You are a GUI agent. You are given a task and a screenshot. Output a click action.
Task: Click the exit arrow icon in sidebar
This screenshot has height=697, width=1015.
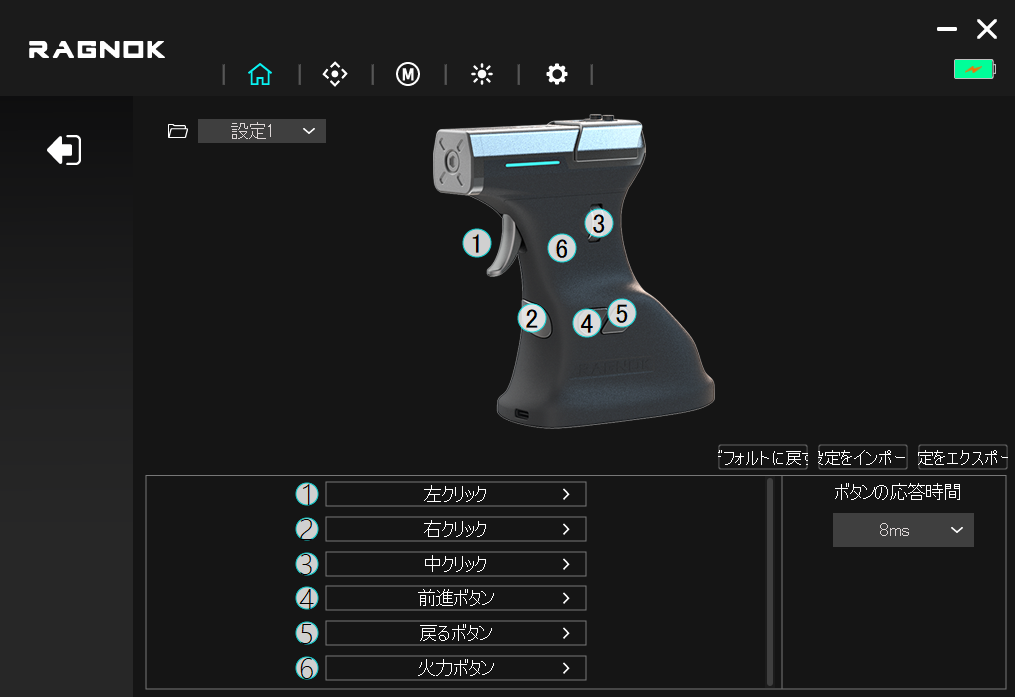coord(64,151)
